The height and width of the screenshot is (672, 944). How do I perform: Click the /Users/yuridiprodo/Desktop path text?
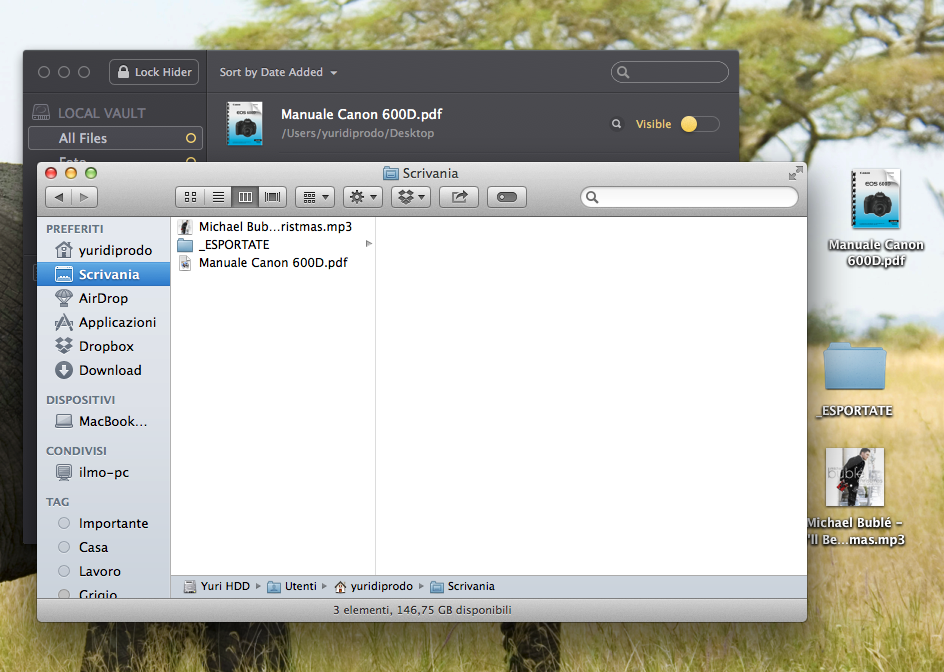[x=358, y=133]
